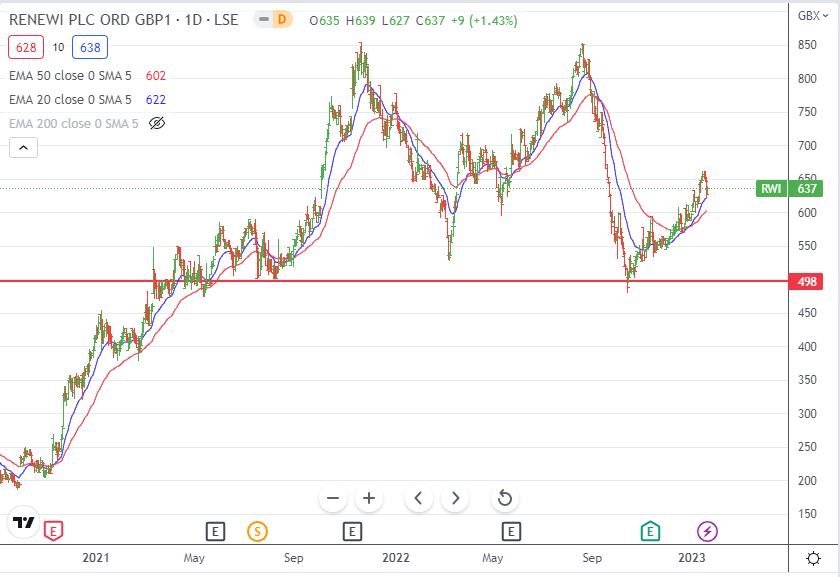
Task: Open the red earnings E flag marker
Action: click(x=53, y=531)
